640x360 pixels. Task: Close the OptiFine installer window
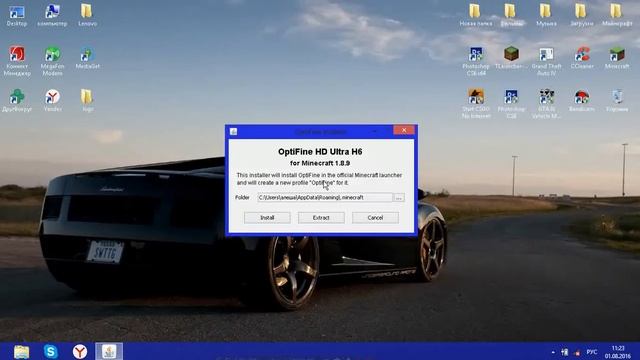click(404, 130)
